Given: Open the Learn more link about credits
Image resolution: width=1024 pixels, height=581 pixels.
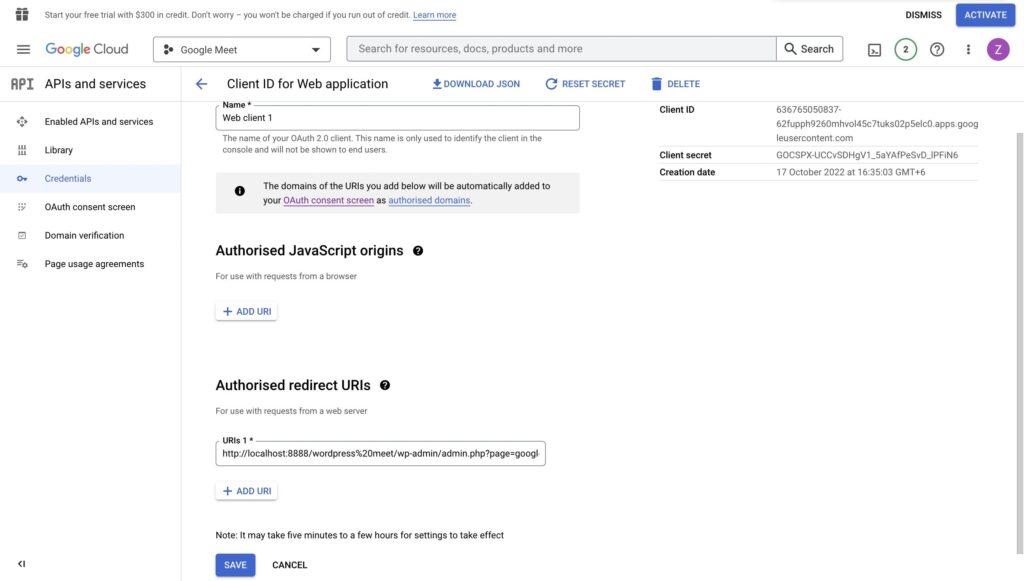Looking at the screenshot, I should [x=435, y=14].
